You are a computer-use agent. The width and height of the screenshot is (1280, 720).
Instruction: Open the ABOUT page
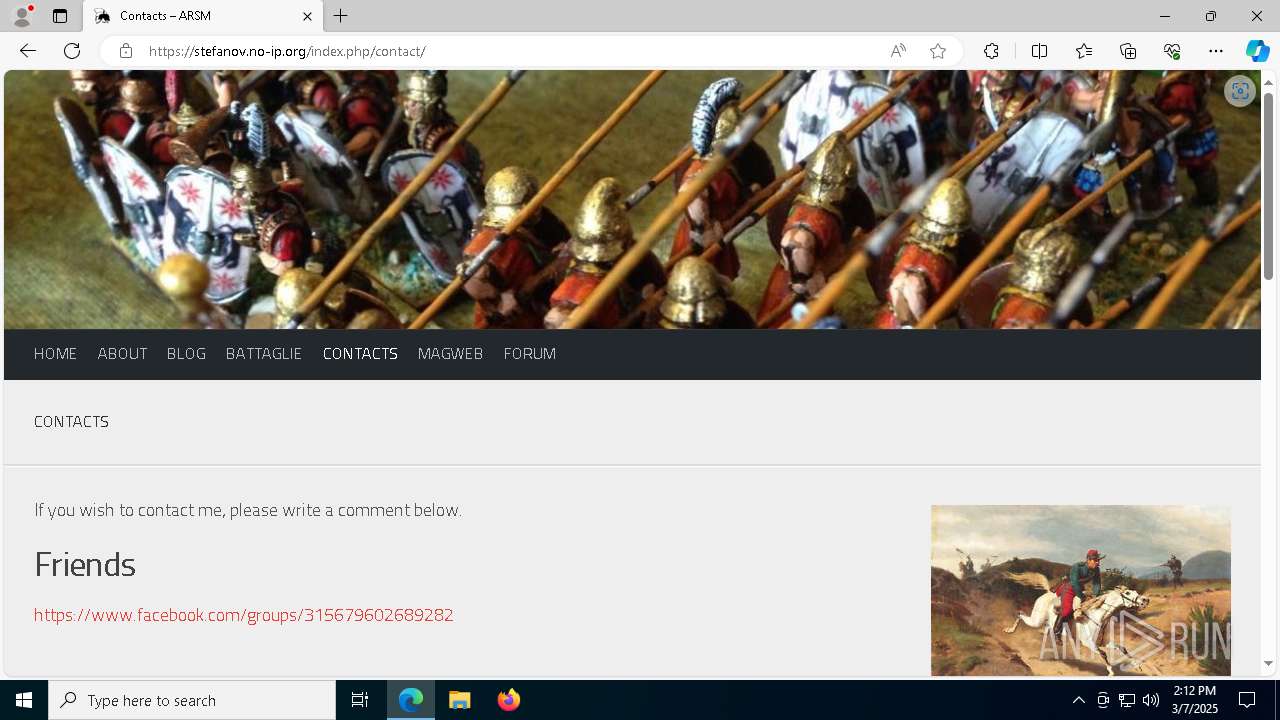(x=122, y=354)
